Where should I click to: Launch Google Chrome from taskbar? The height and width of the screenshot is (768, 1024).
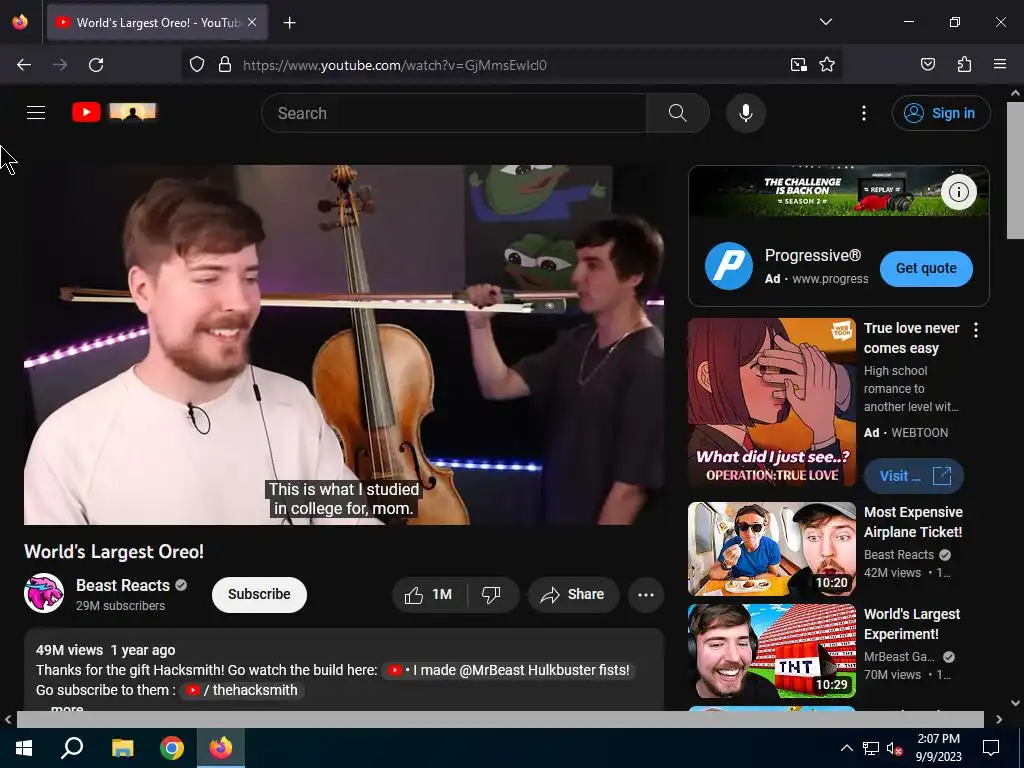(172, 748)
